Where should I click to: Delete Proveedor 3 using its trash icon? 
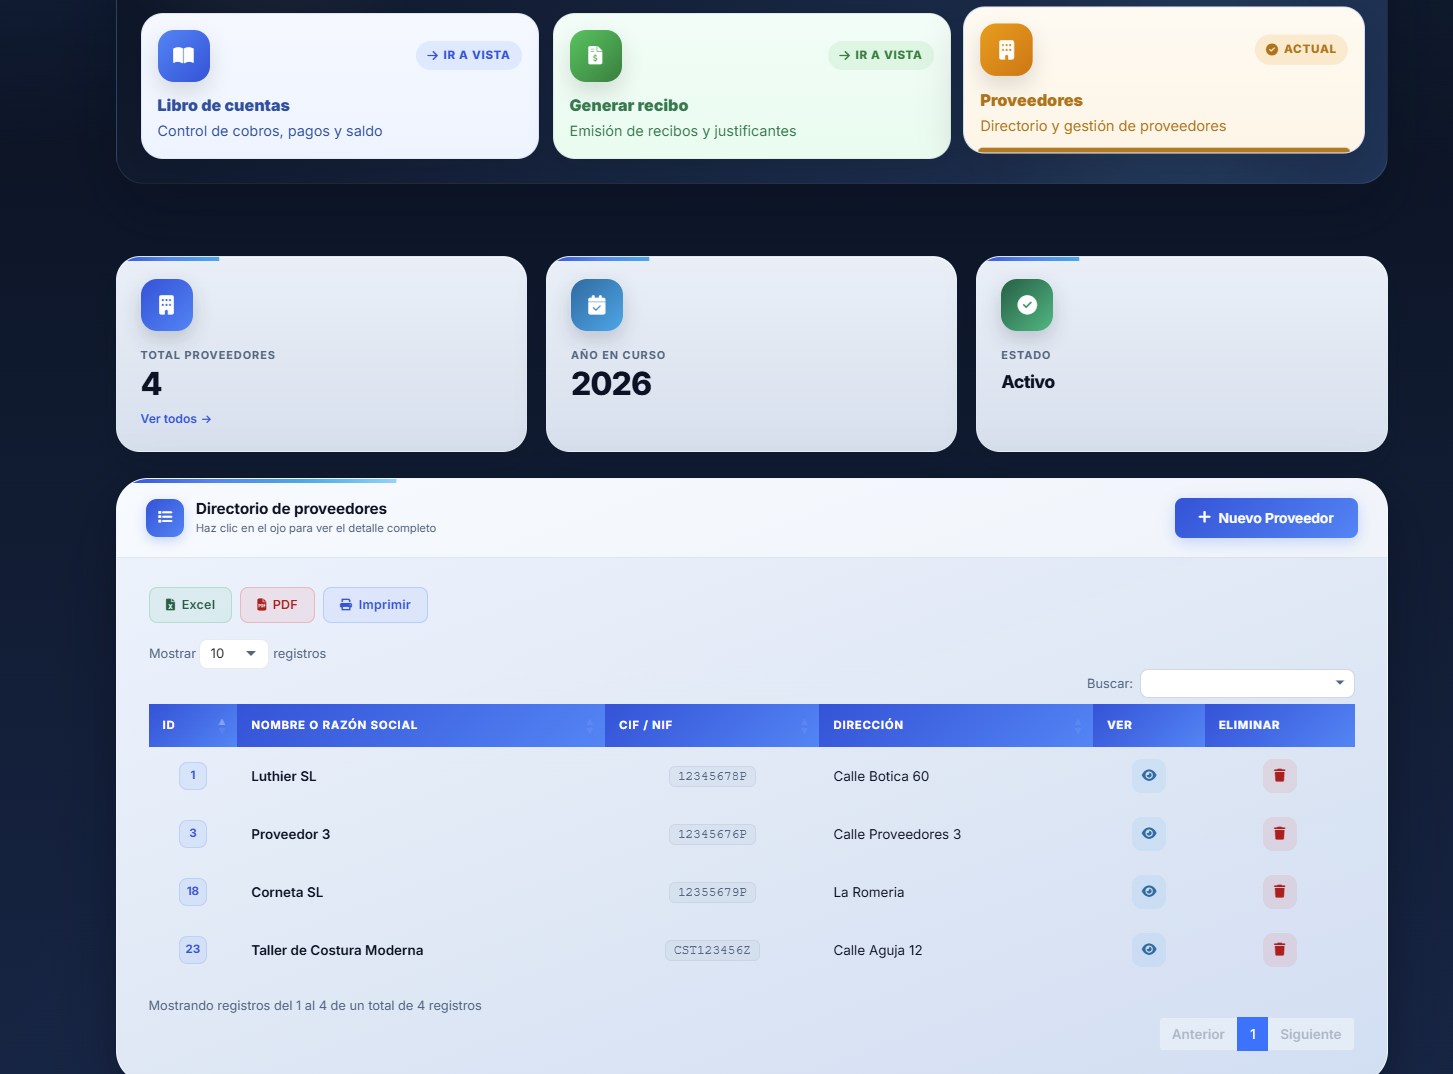1280,834
